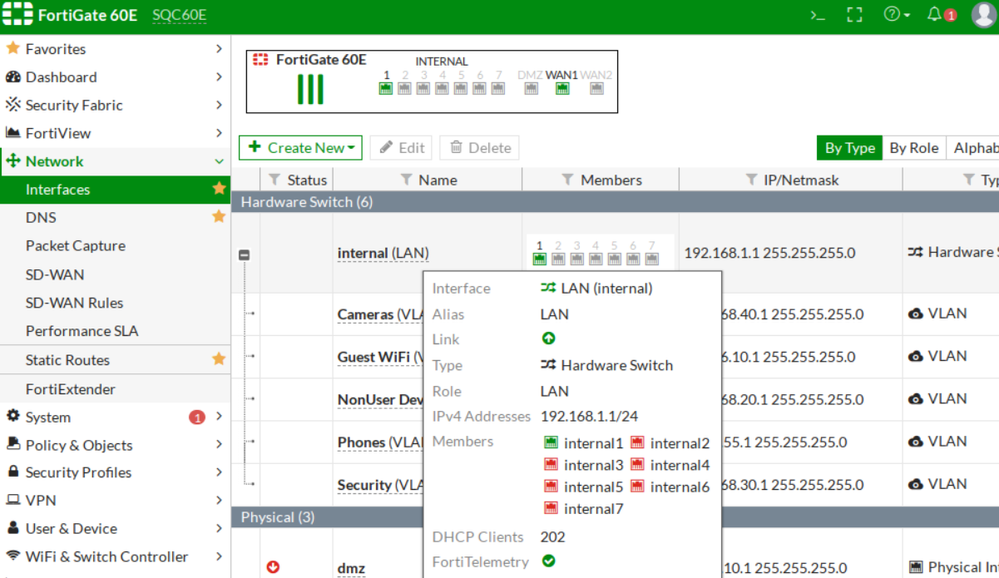
Task: Open the CLI console icon
Action: coord(817,15)
